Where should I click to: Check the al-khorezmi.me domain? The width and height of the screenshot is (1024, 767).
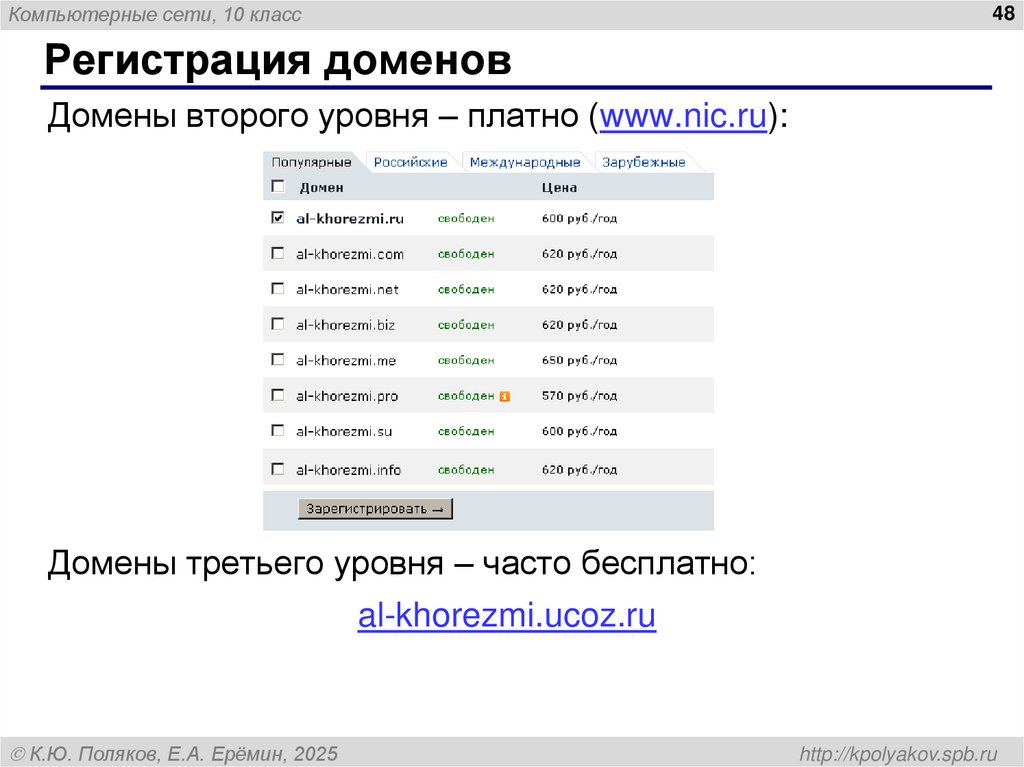pos(277,360)
